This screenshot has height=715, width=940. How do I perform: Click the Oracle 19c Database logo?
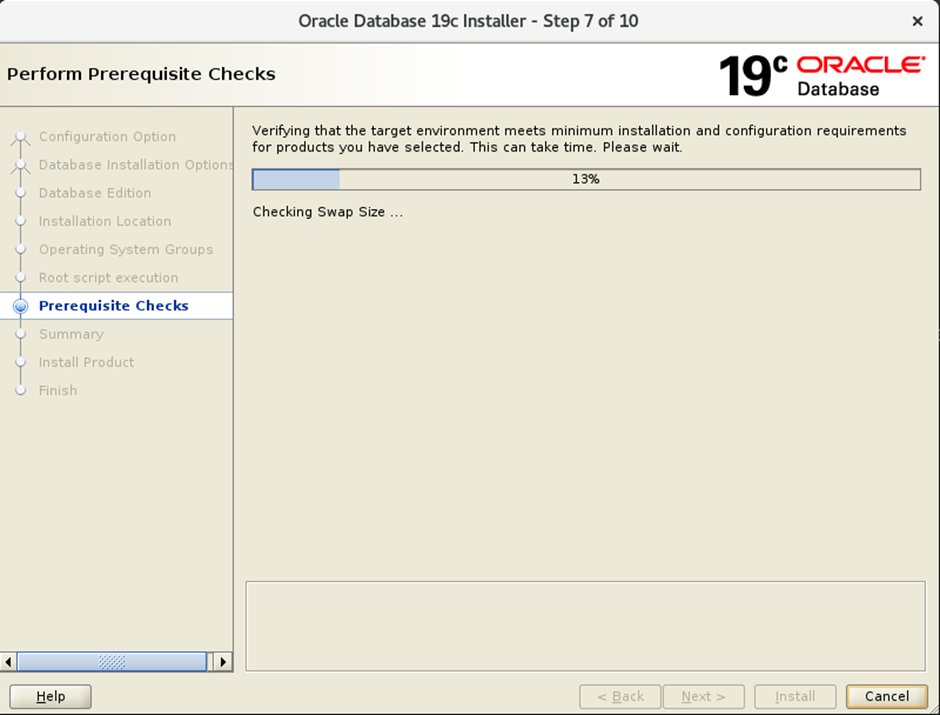822,76
